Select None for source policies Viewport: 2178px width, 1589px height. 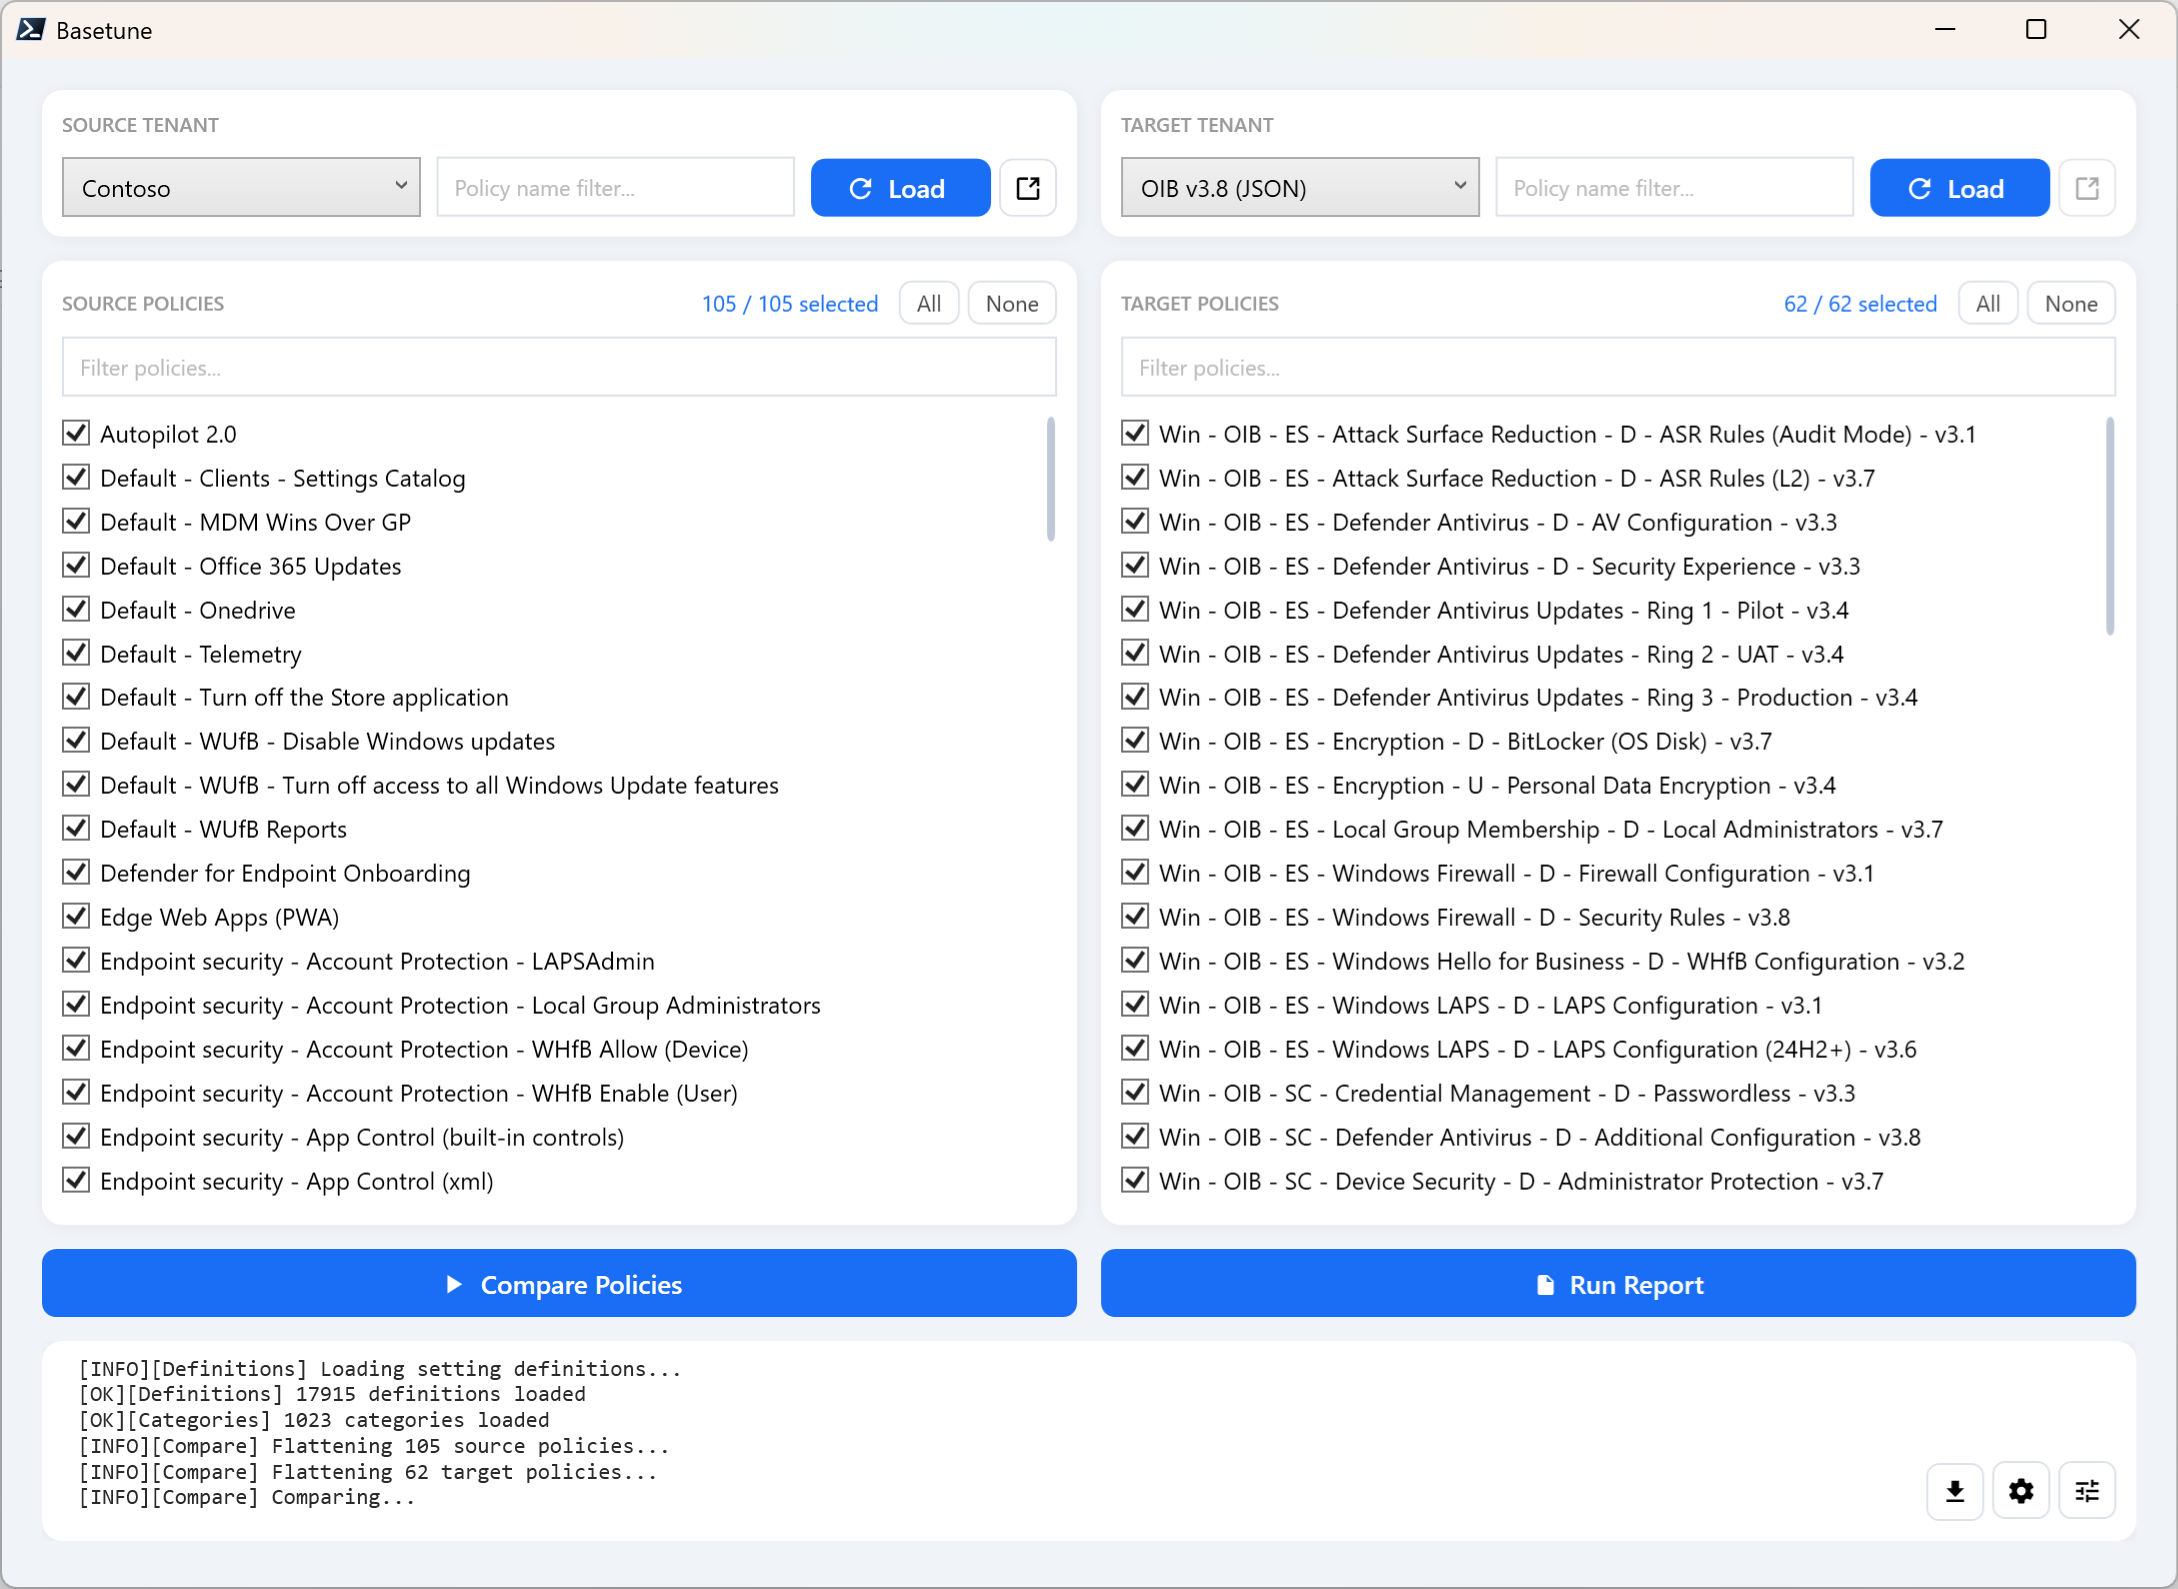[x=1012, y=303]
